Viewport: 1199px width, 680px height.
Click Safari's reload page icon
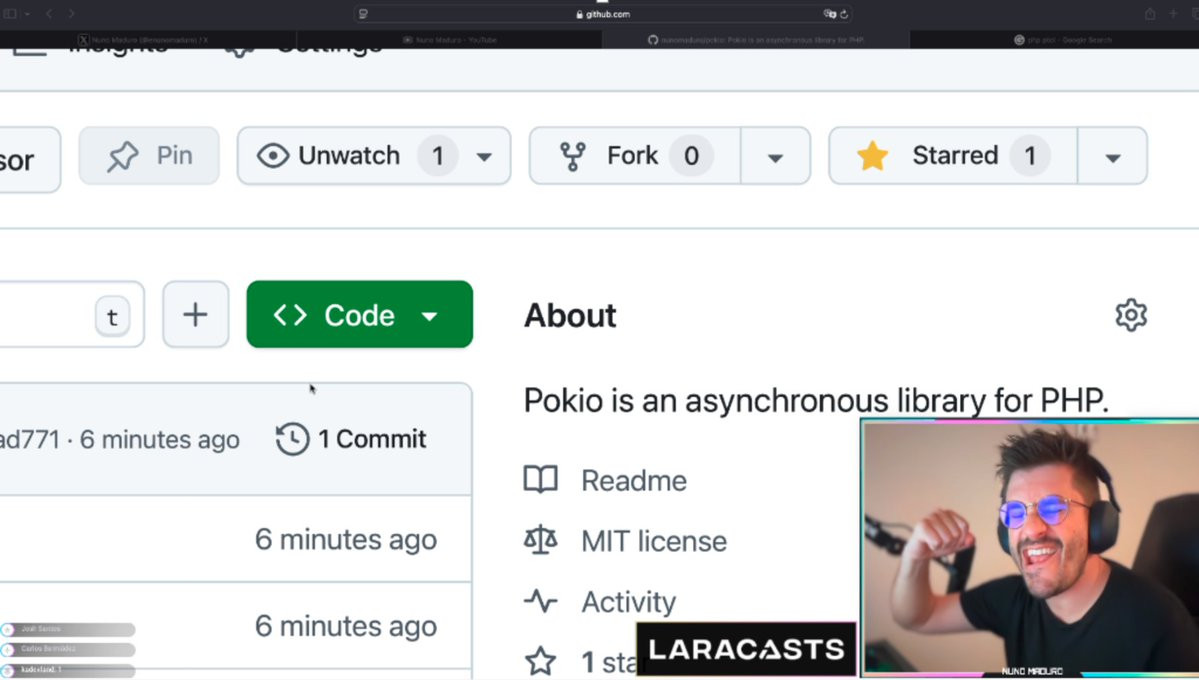pos(844,14)
